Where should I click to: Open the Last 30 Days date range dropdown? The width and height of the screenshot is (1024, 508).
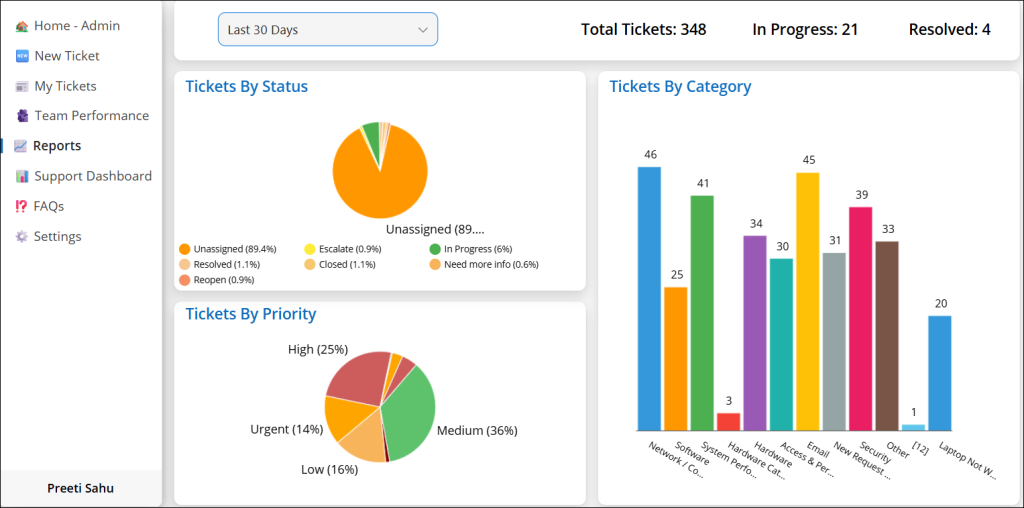(x=328, y=29)
